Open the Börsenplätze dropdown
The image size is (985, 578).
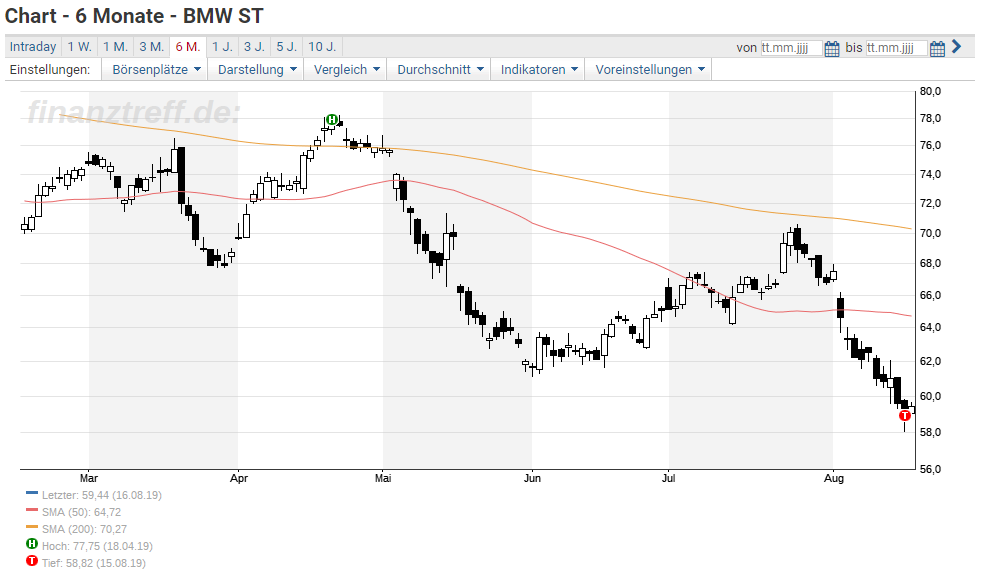pyautogui.click(x=156, y=70)
